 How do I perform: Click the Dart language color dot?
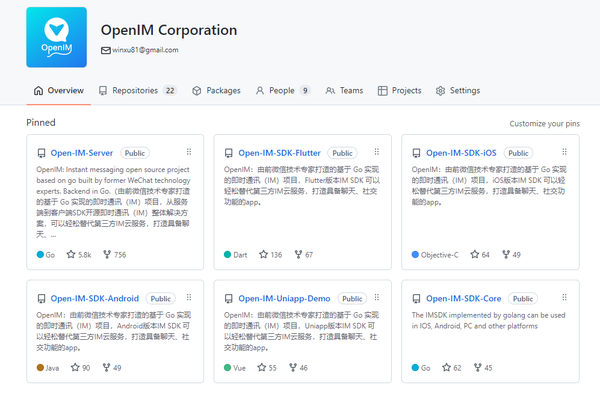(227, 255)
